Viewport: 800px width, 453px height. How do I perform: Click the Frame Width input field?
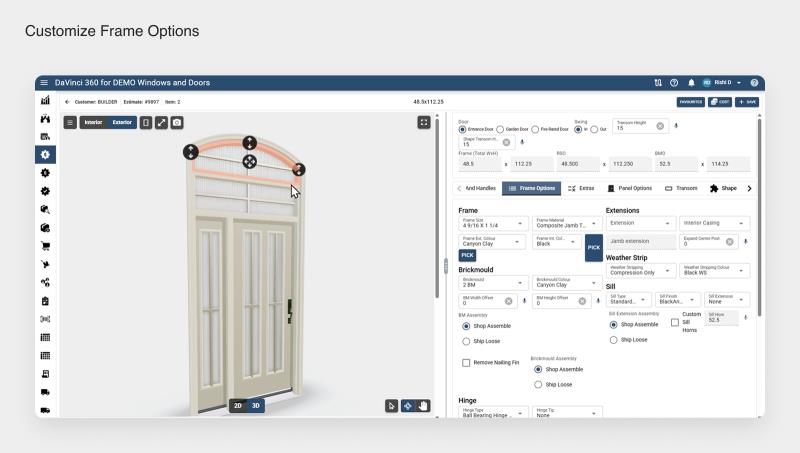click(480, 164)
